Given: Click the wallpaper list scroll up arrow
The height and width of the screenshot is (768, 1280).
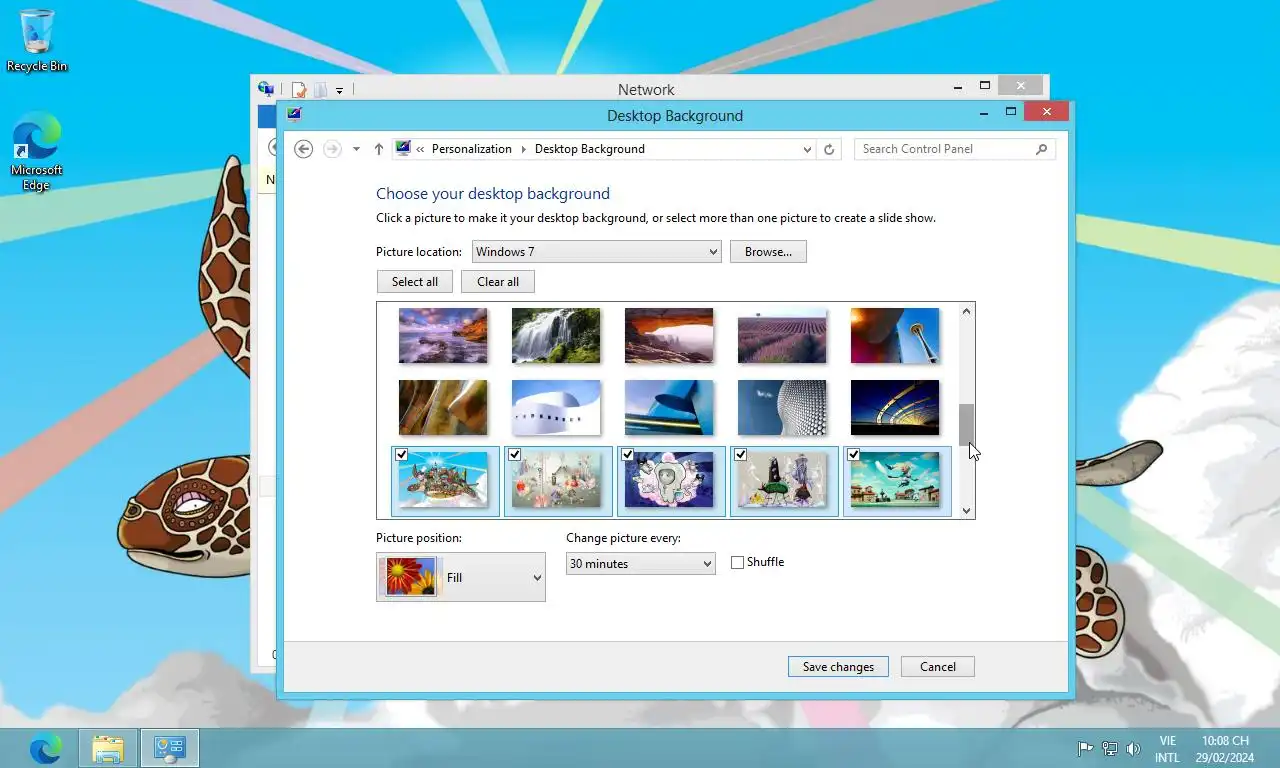Looking at the screenshot, I should pyautogui.click(x=966, y=311).
